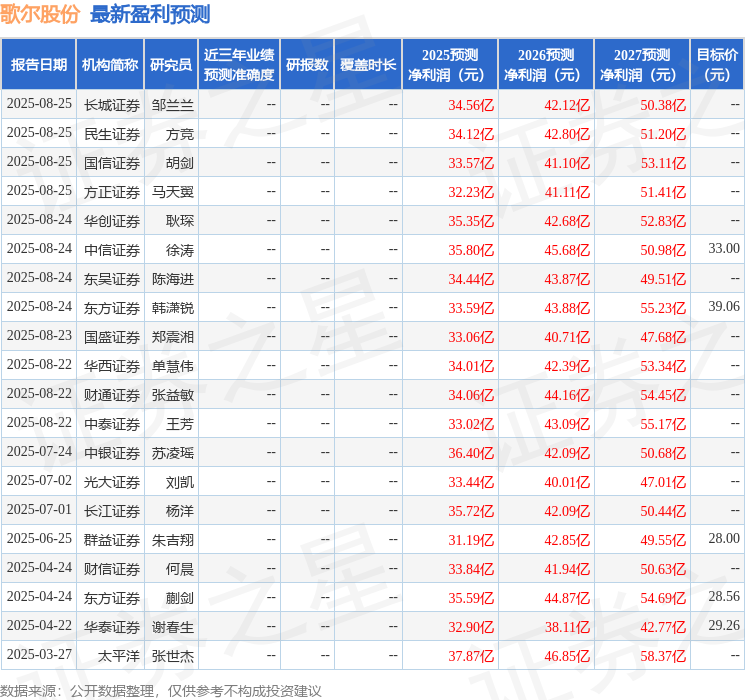Select the 财通证券 institution cell
Screen dimensions: 745x700
(x=112, y=395)
